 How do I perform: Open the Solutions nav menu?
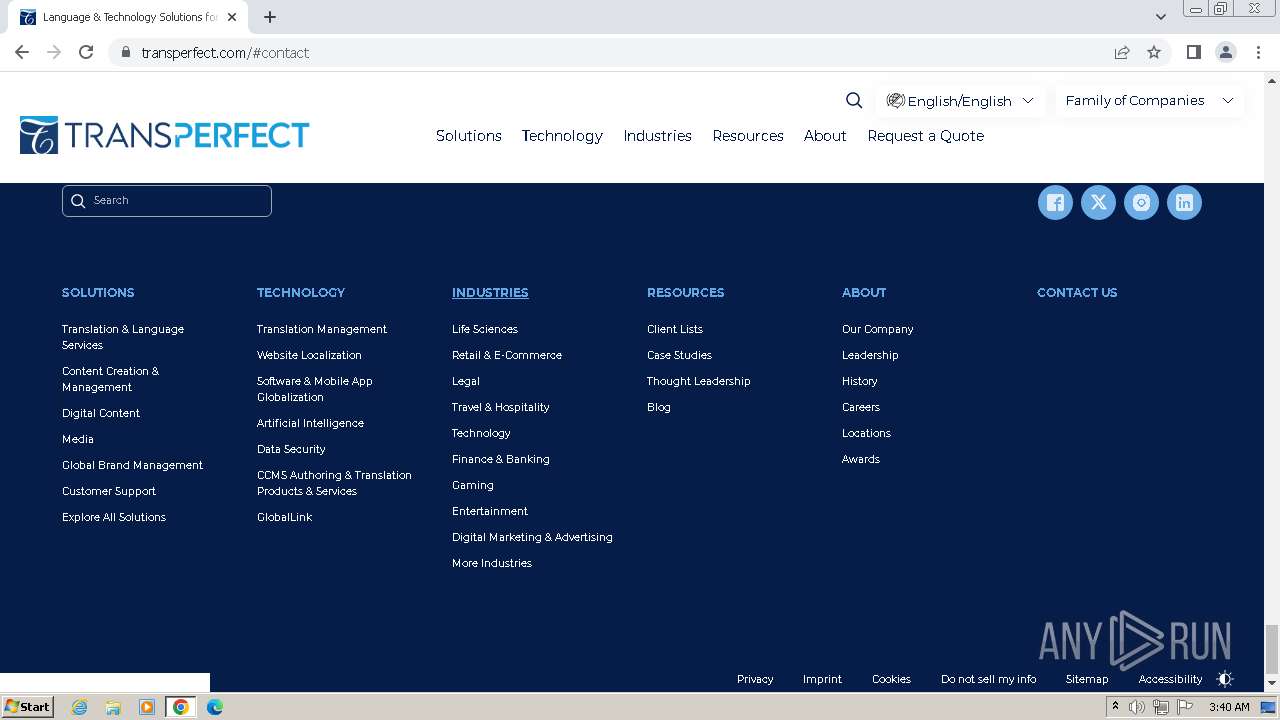pyautogui.click(x=469, y=136)
